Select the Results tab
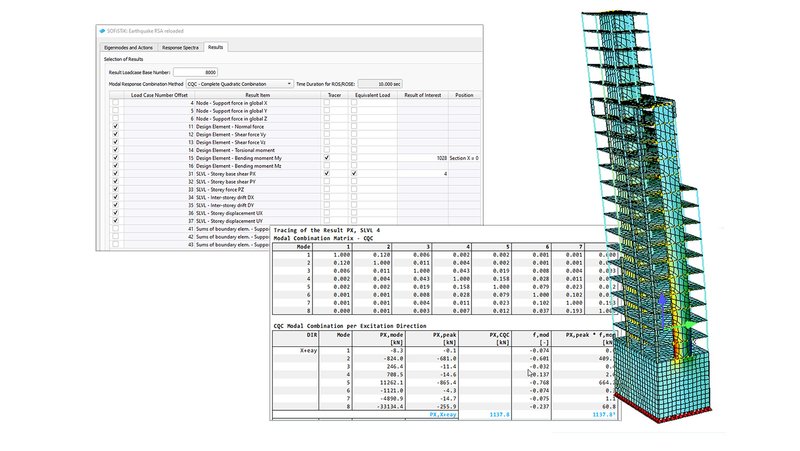Image resolution: width=800 pixels, height=451 pixels. click(x=216, y=47)
